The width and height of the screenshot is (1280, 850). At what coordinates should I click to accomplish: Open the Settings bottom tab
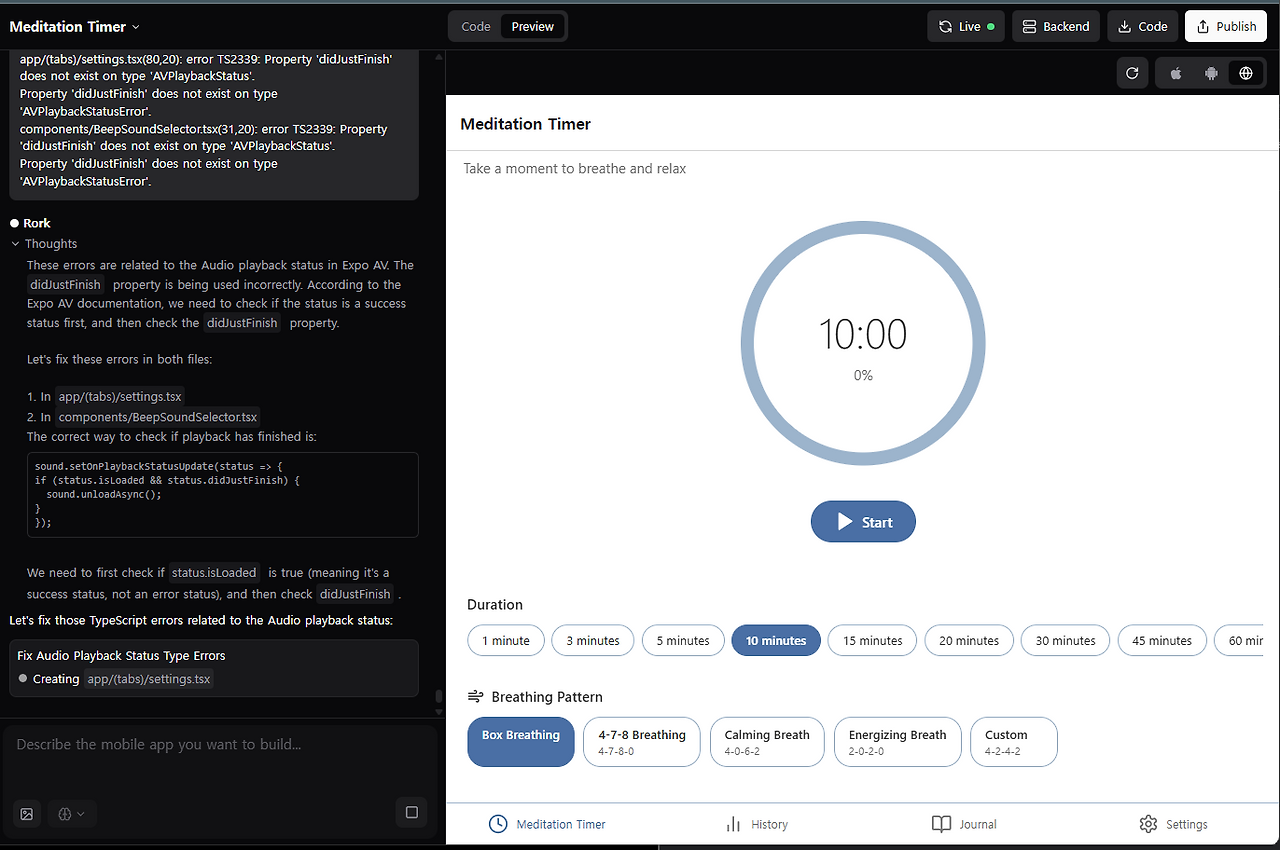point(1173,824)
